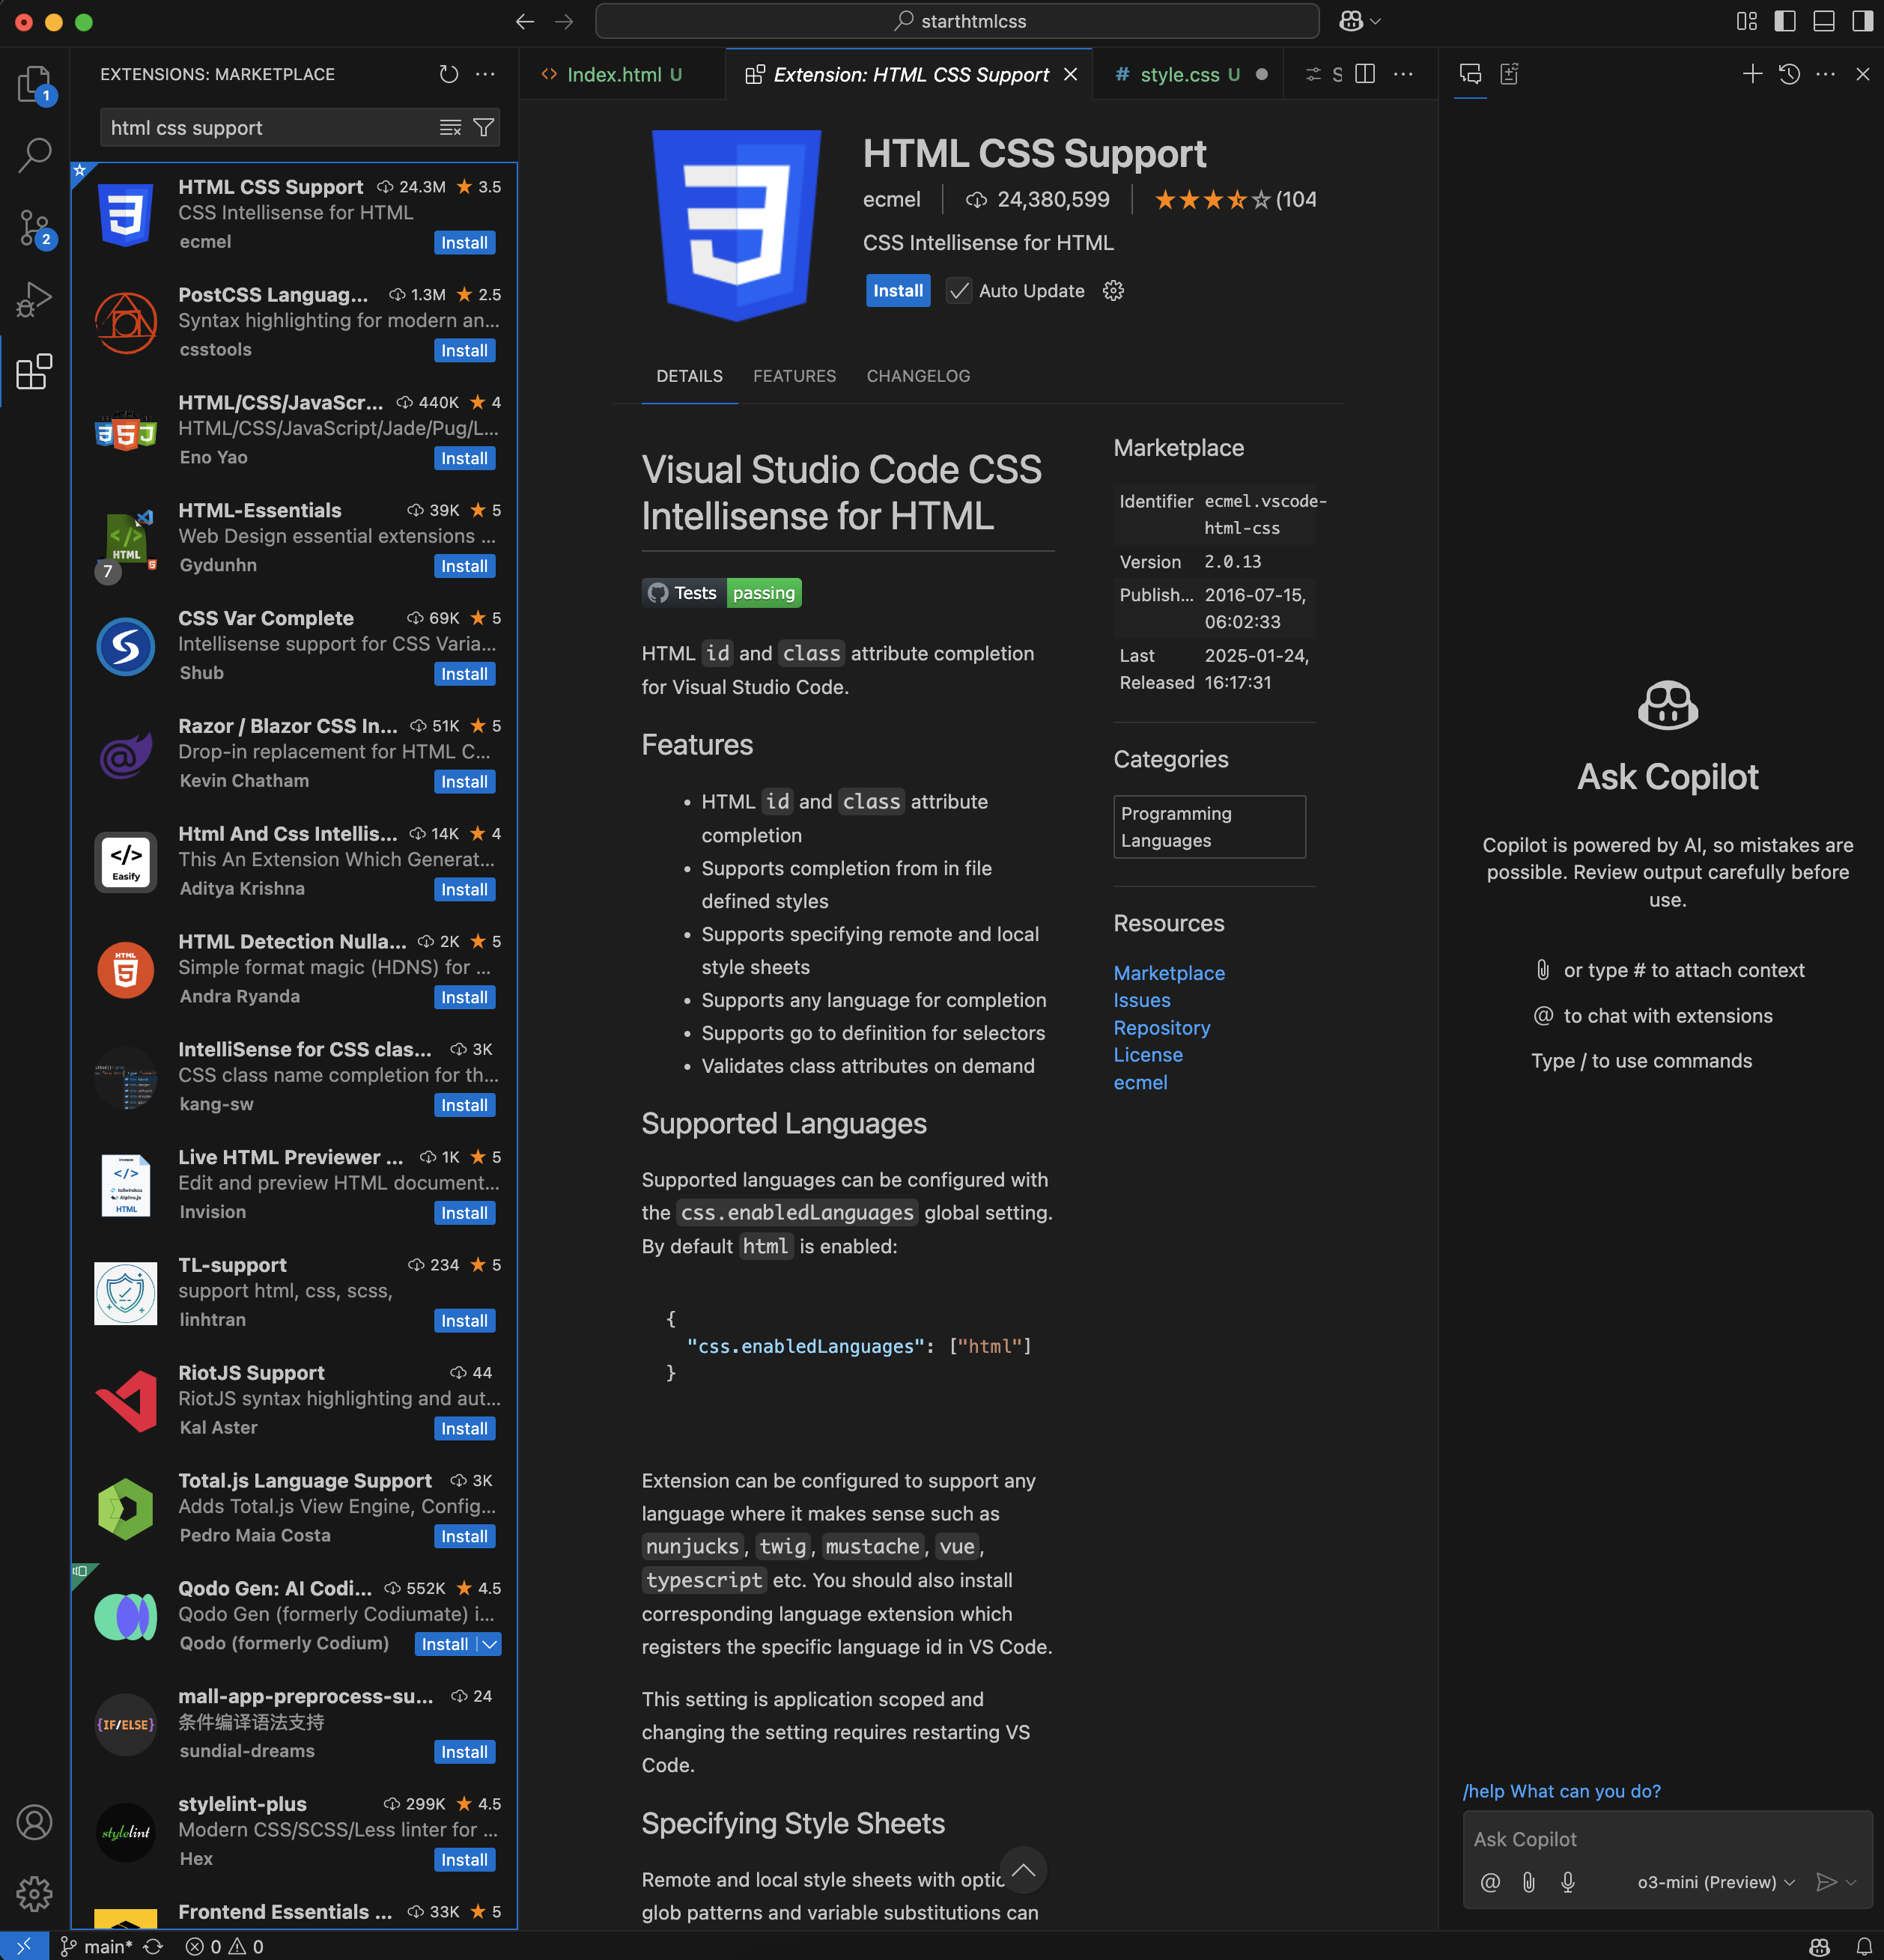Image resolution: width=1884 pixels, height=1960 pixels.
Task: Install the HTML CSS Support extension
Action: (897, 291)
